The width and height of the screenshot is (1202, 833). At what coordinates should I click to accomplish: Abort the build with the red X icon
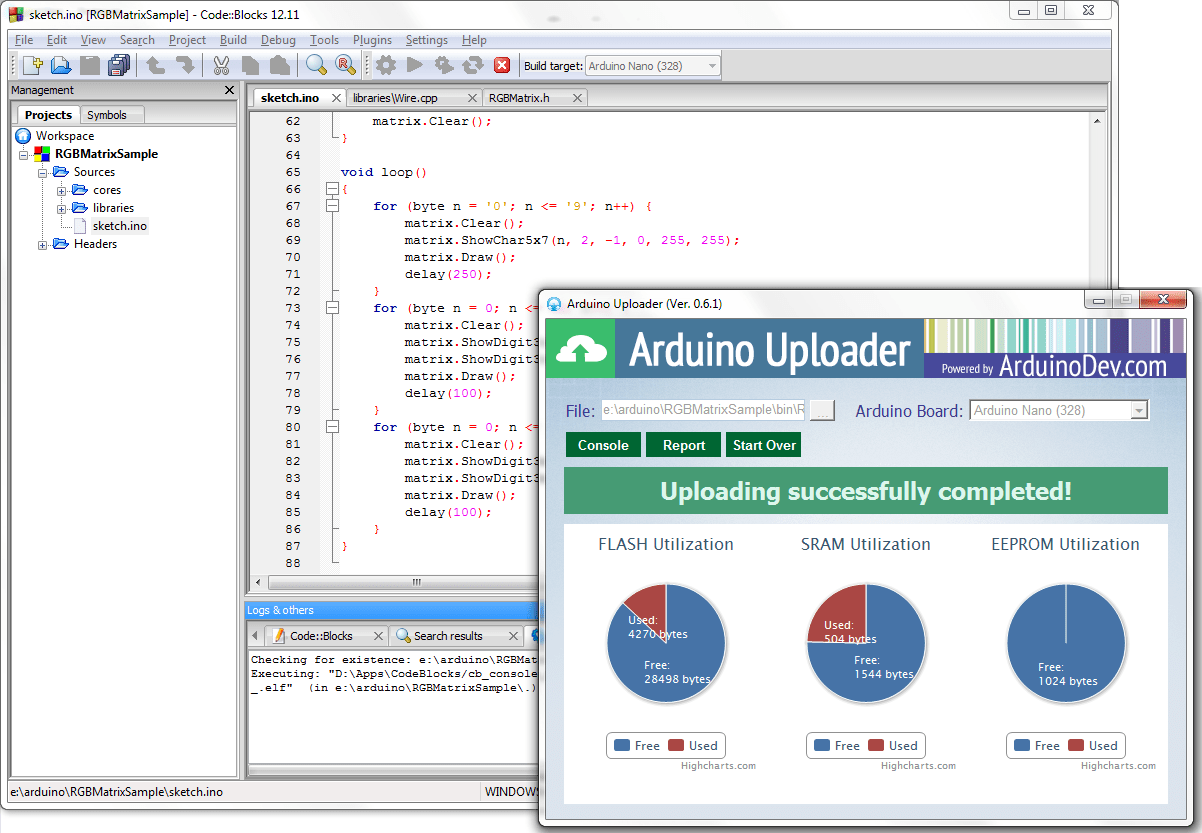[x=500, y=64]
